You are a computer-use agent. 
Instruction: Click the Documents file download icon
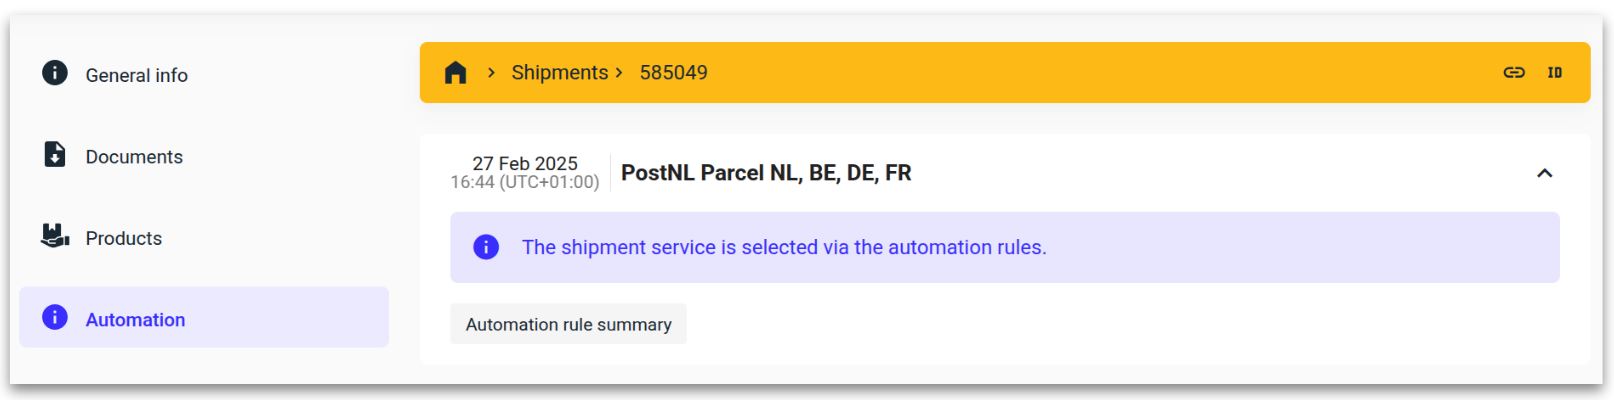click(55, 154)
